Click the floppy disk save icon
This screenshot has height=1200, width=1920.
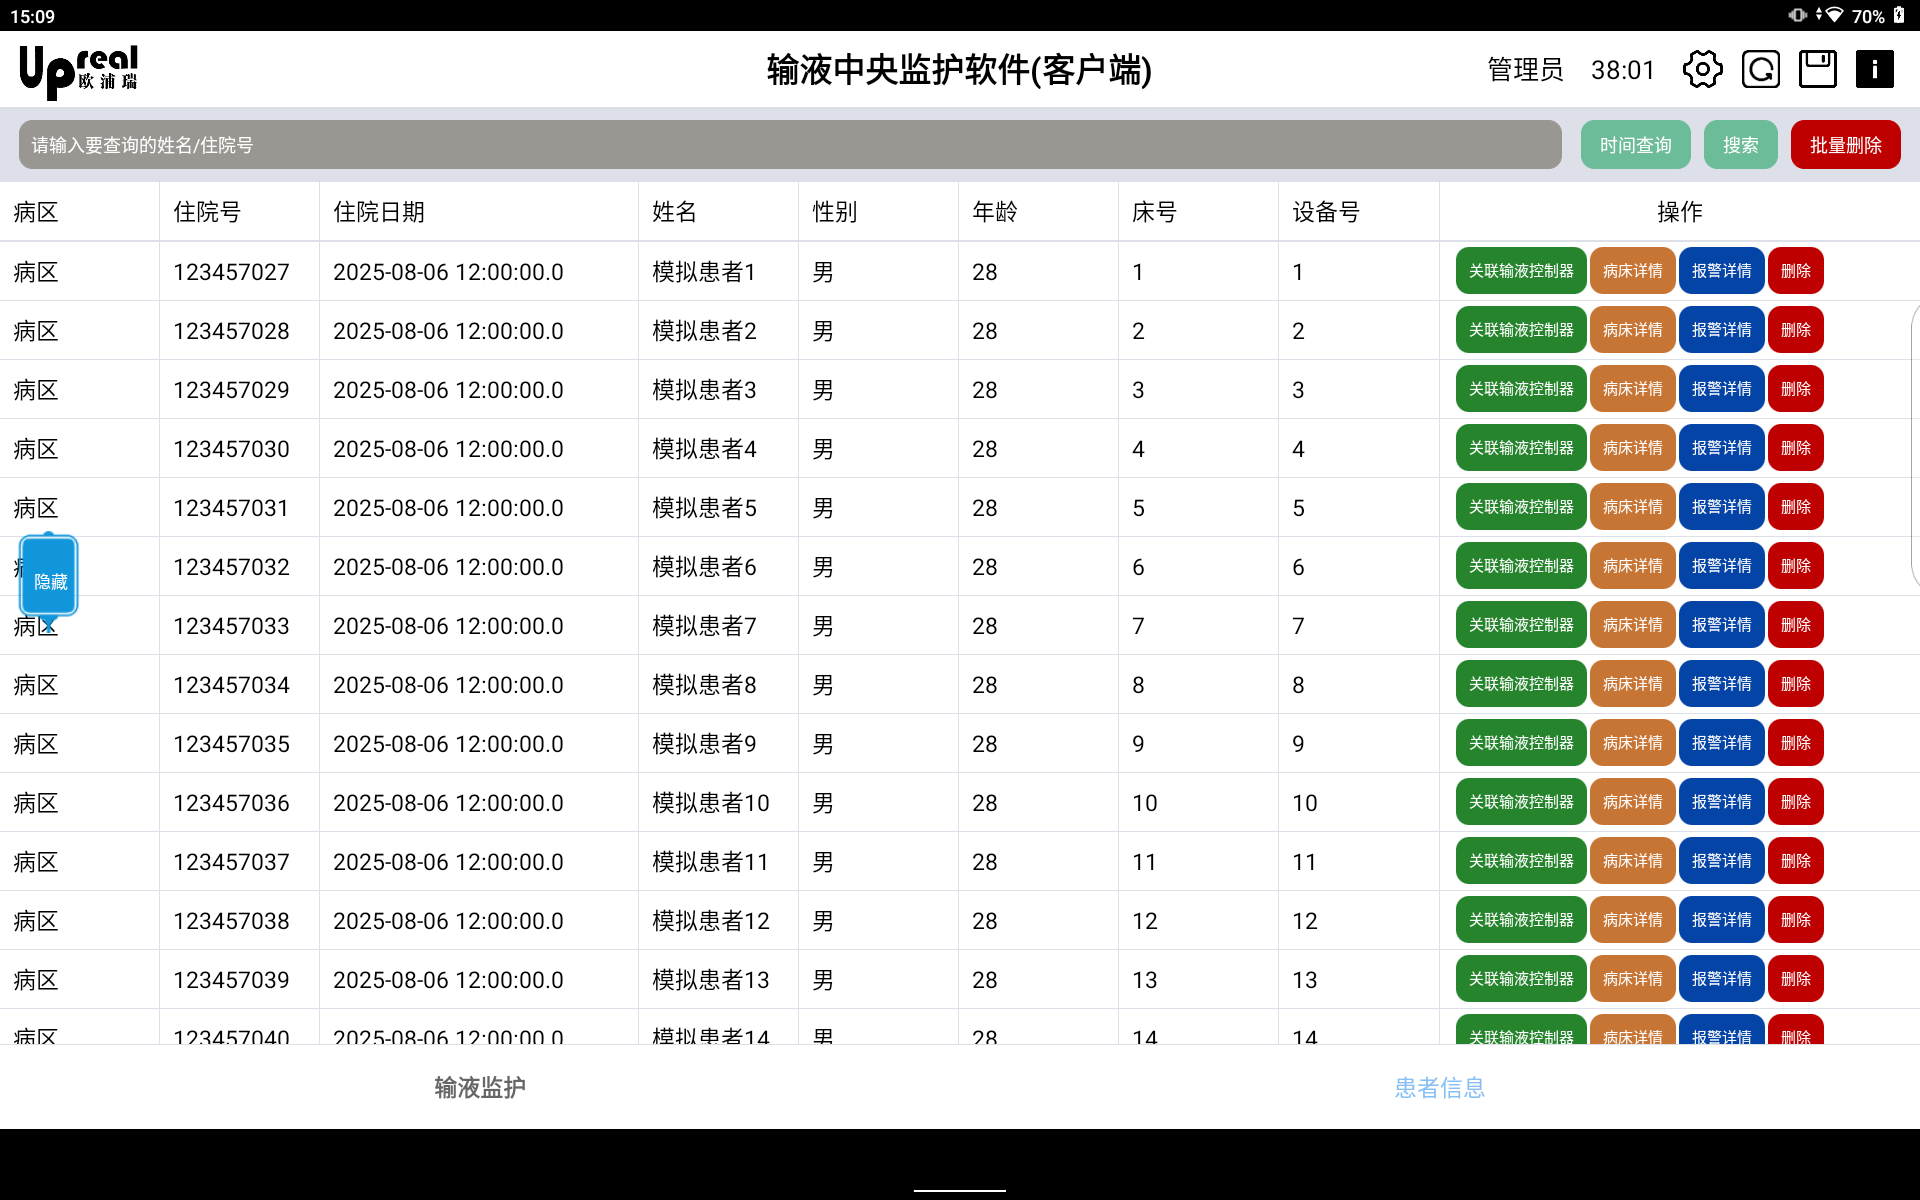[1817, 70]
